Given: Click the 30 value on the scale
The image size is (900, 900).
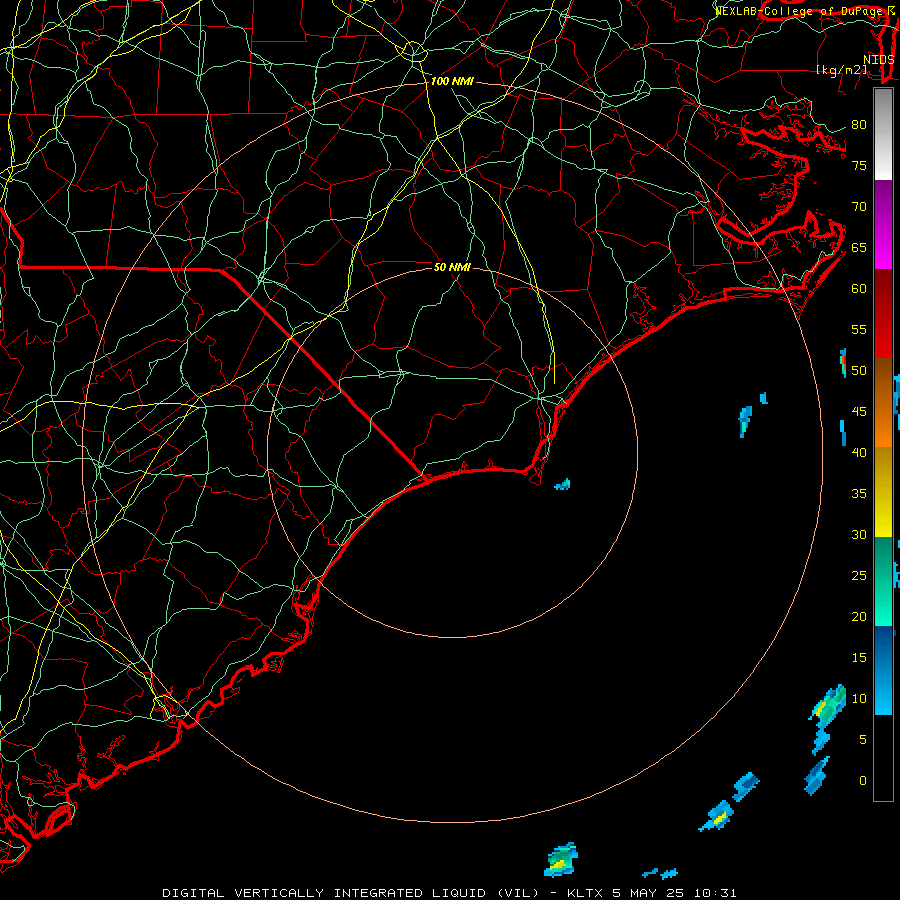Looking at the screenshot, I should coord(859,534).
